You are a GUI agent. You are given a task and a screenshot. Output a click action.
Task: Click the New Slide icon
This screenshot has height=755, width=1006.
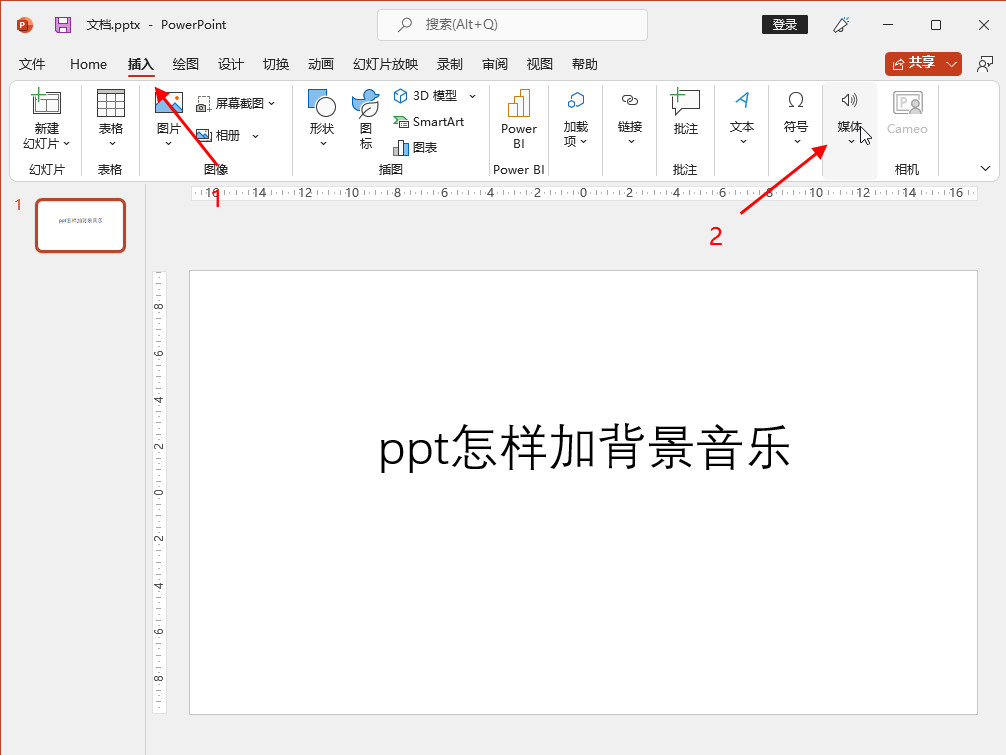(46, 104)
